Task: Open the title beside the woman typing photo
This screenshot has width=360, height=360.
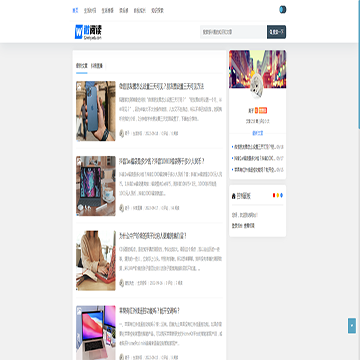Action: click(x=153, y=236)
